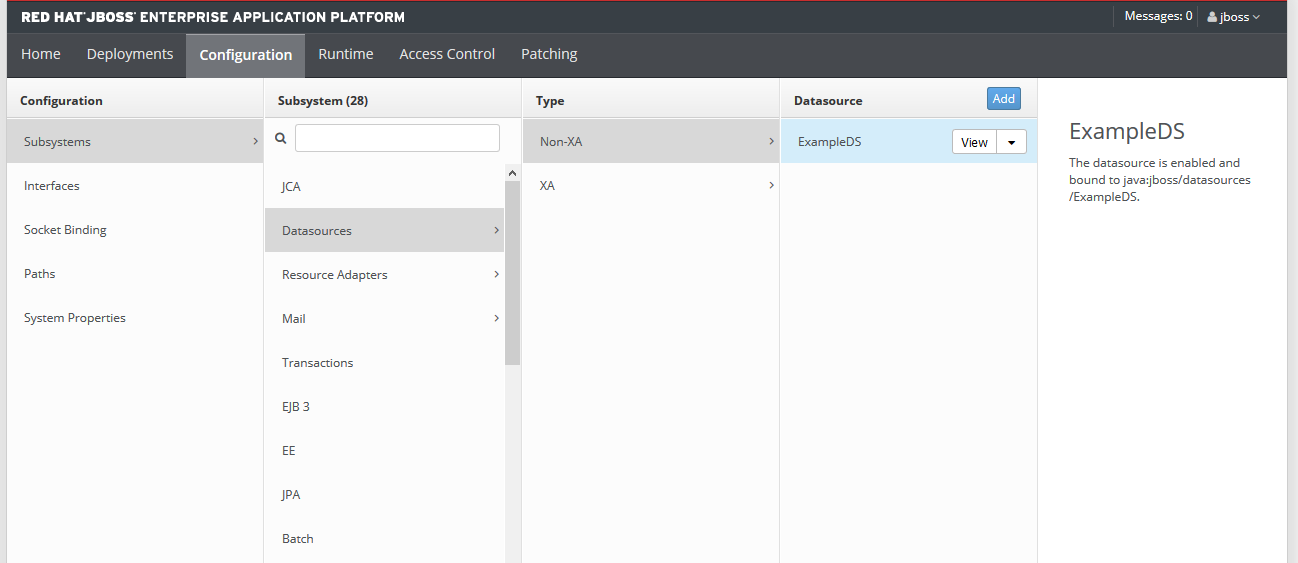
Task: Expand the Subsystems chevron
Action: pyautogui.click(x=256, y=141)
